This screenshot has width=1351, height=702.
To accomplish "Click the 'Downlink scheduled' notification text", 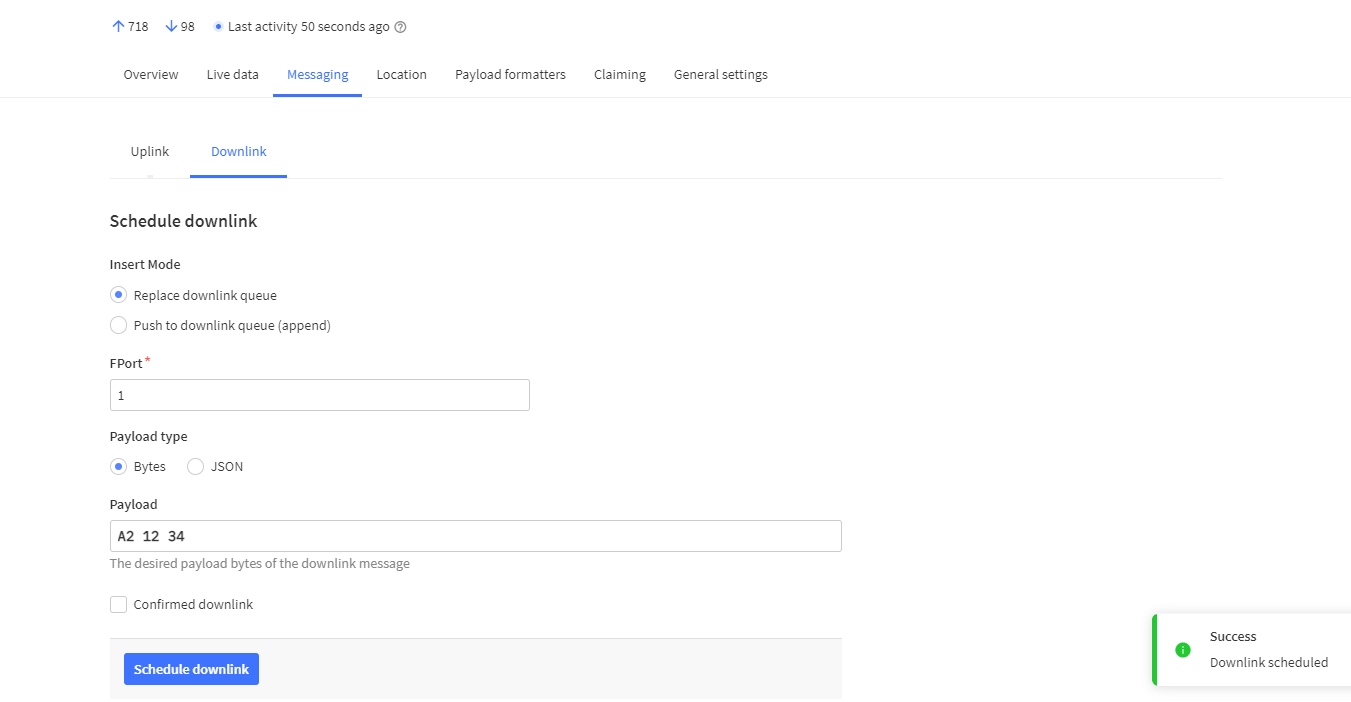I will click(1269, 662).
